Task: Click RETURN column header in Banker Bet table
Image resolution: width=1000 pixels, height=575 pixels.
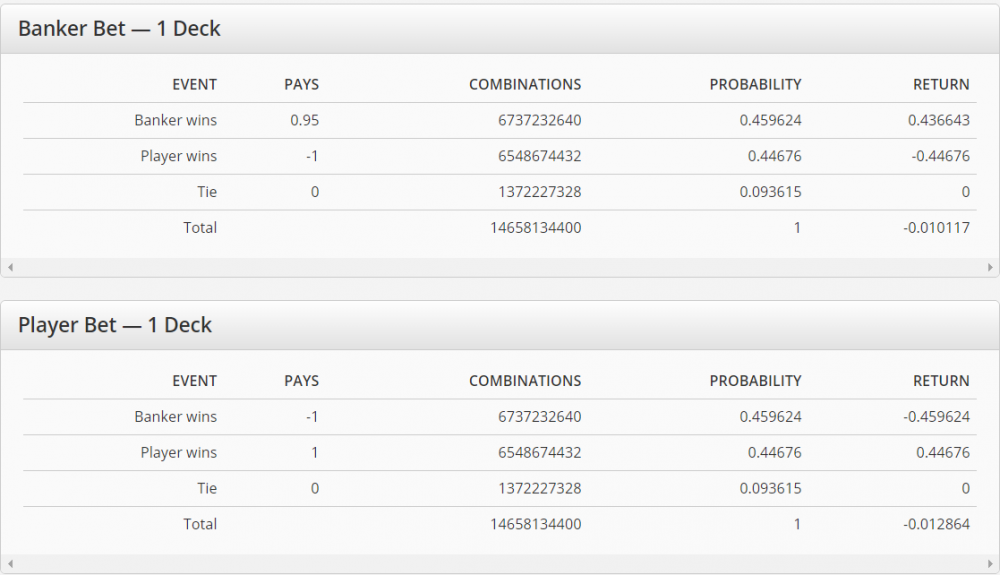Action: [x=941, y=84]
